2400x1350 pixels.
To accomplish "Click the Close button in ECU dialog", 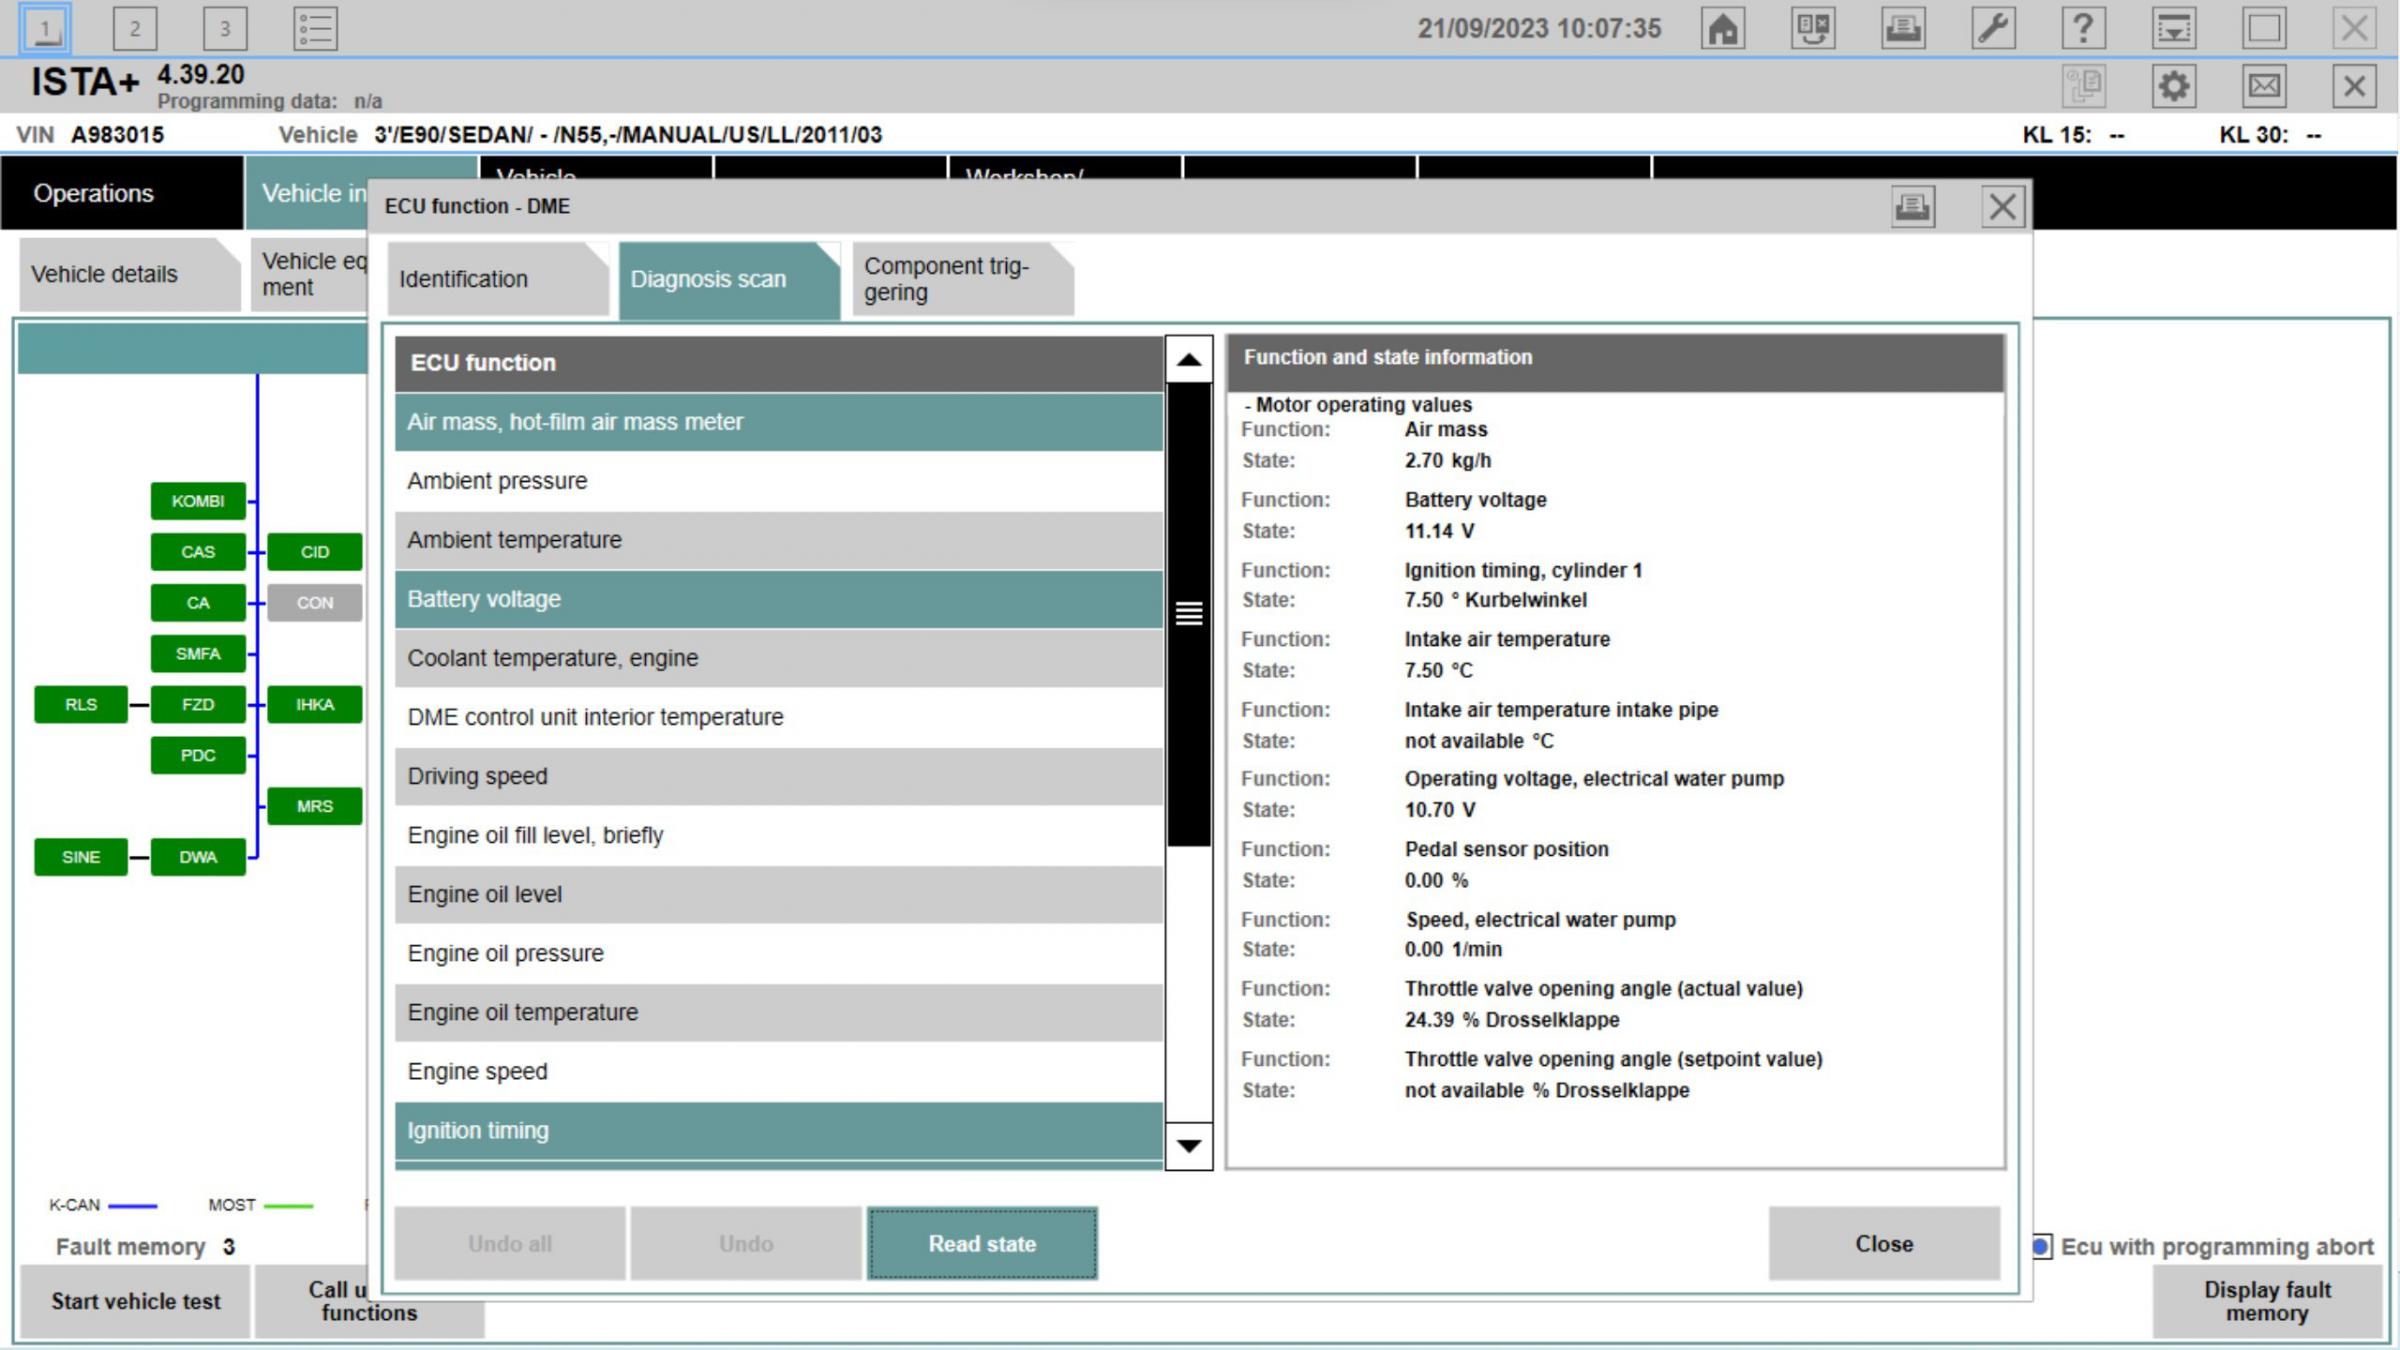I will (x=1884, y=1245).
